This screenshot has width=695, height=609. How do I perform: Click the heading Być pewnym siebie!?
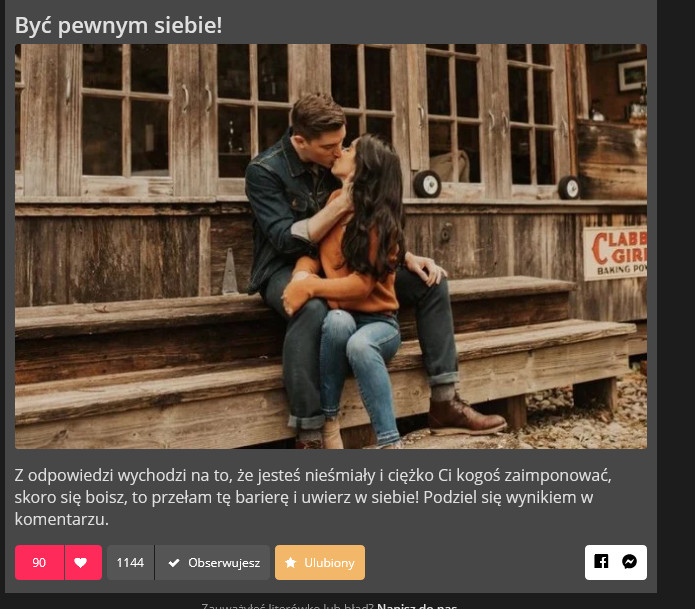click(x=118, y=25)
